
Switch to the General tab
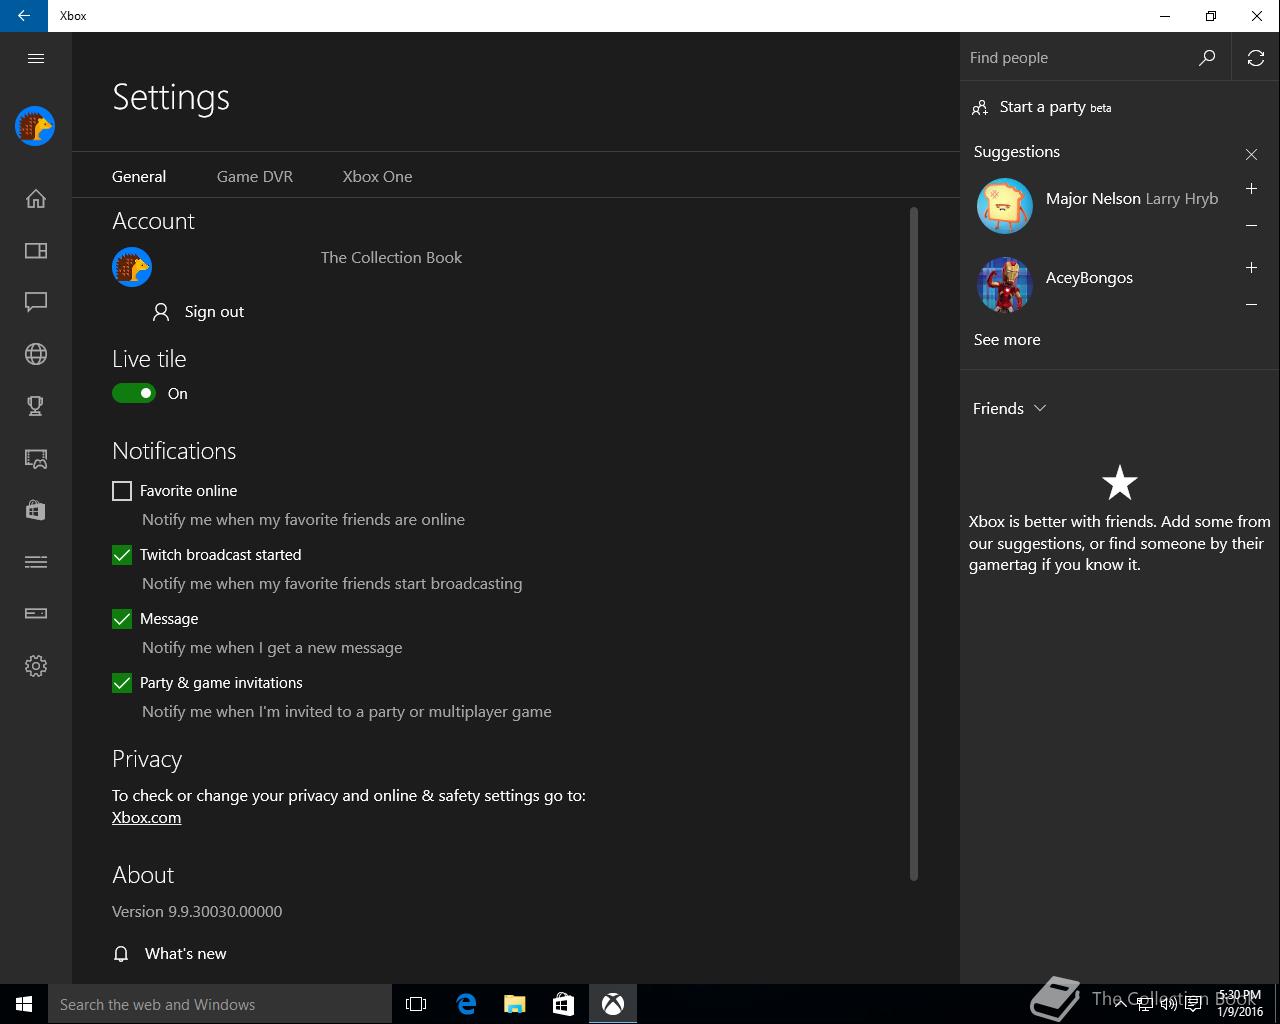click(139, 176)
